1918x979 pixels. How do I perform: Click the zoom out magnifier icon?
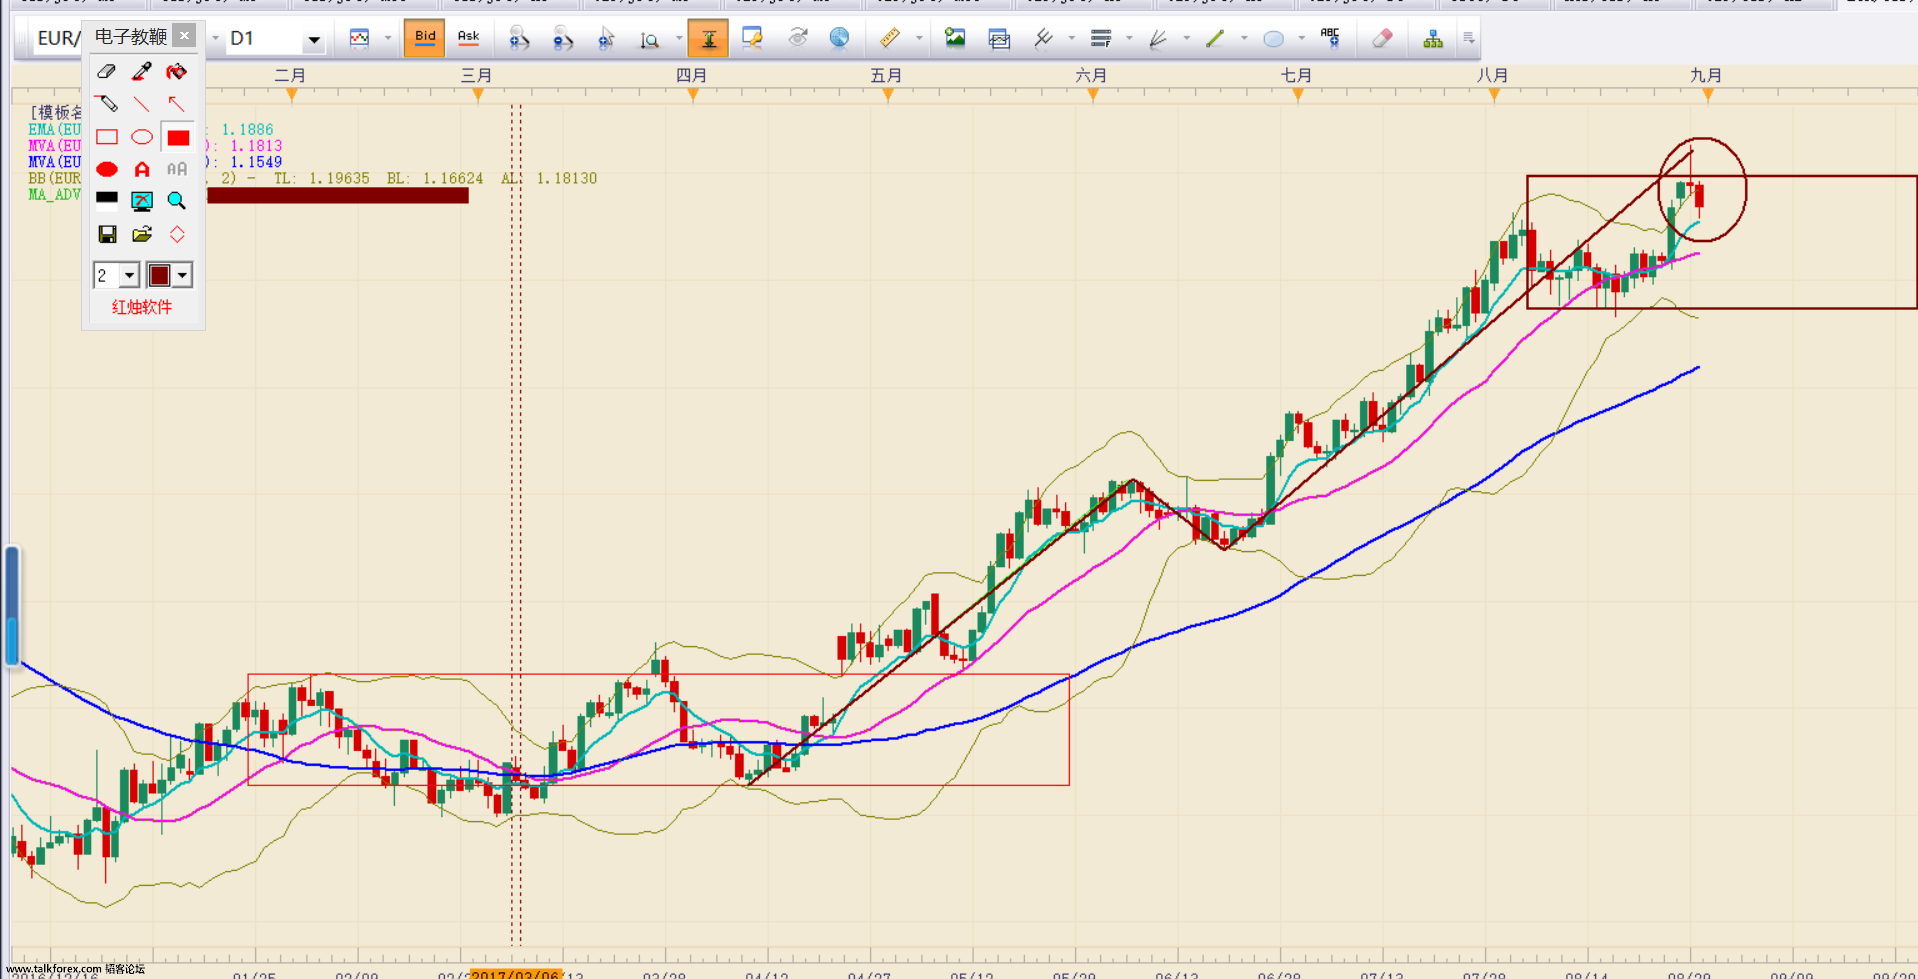tap(562, 38)
